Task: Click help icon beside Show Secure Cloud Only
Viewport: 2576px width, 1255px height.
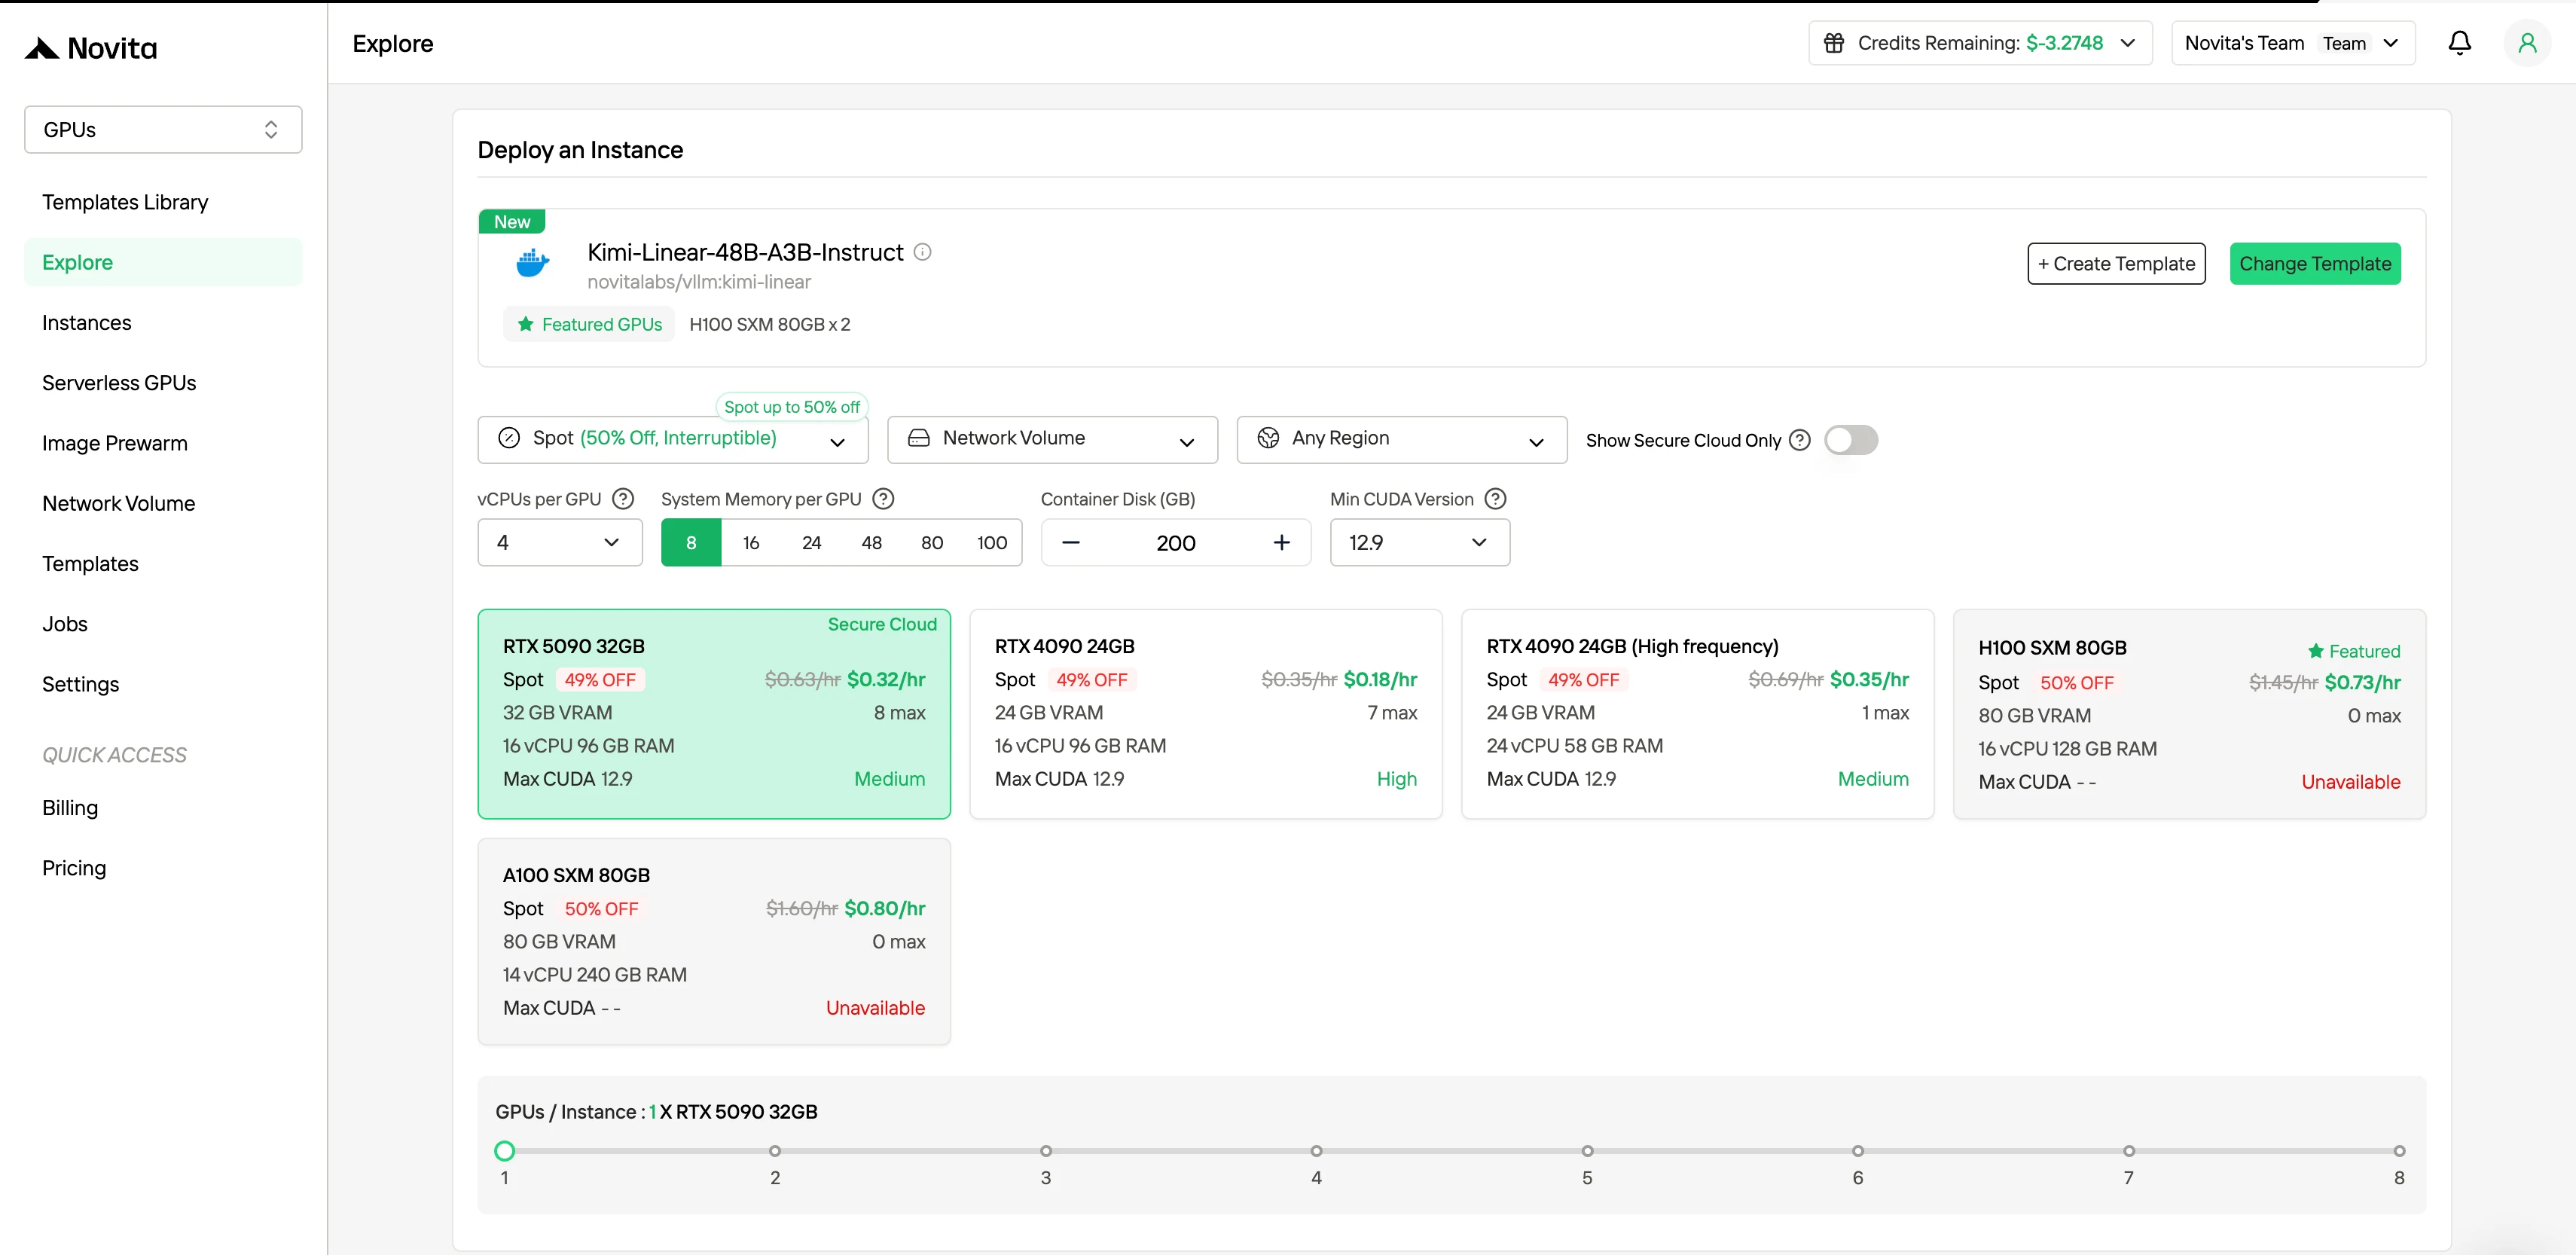Action: click(x=1799, y=440)
